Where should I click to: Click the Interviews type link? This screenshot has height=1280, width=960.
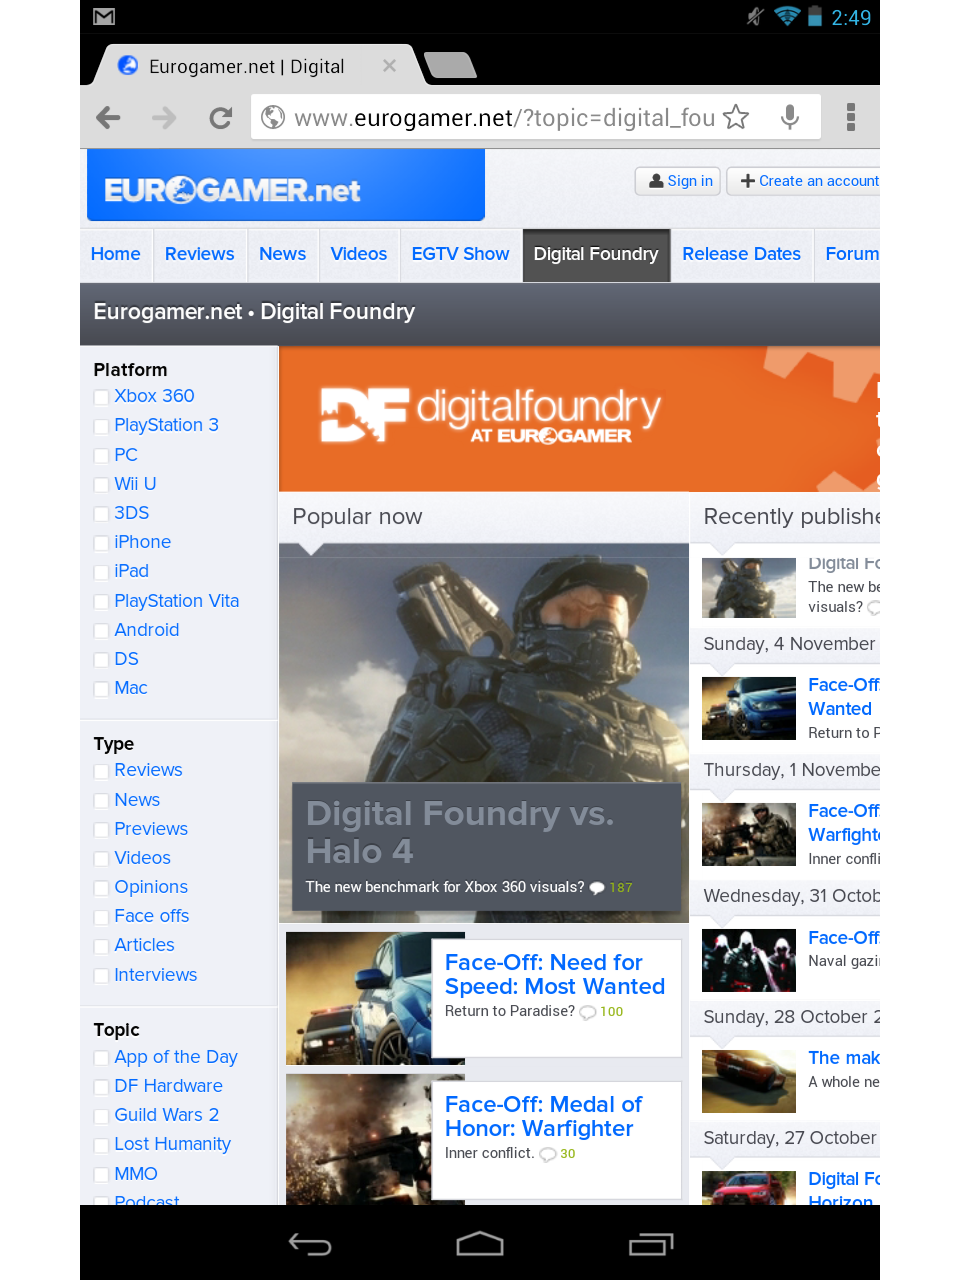point(156,975)
